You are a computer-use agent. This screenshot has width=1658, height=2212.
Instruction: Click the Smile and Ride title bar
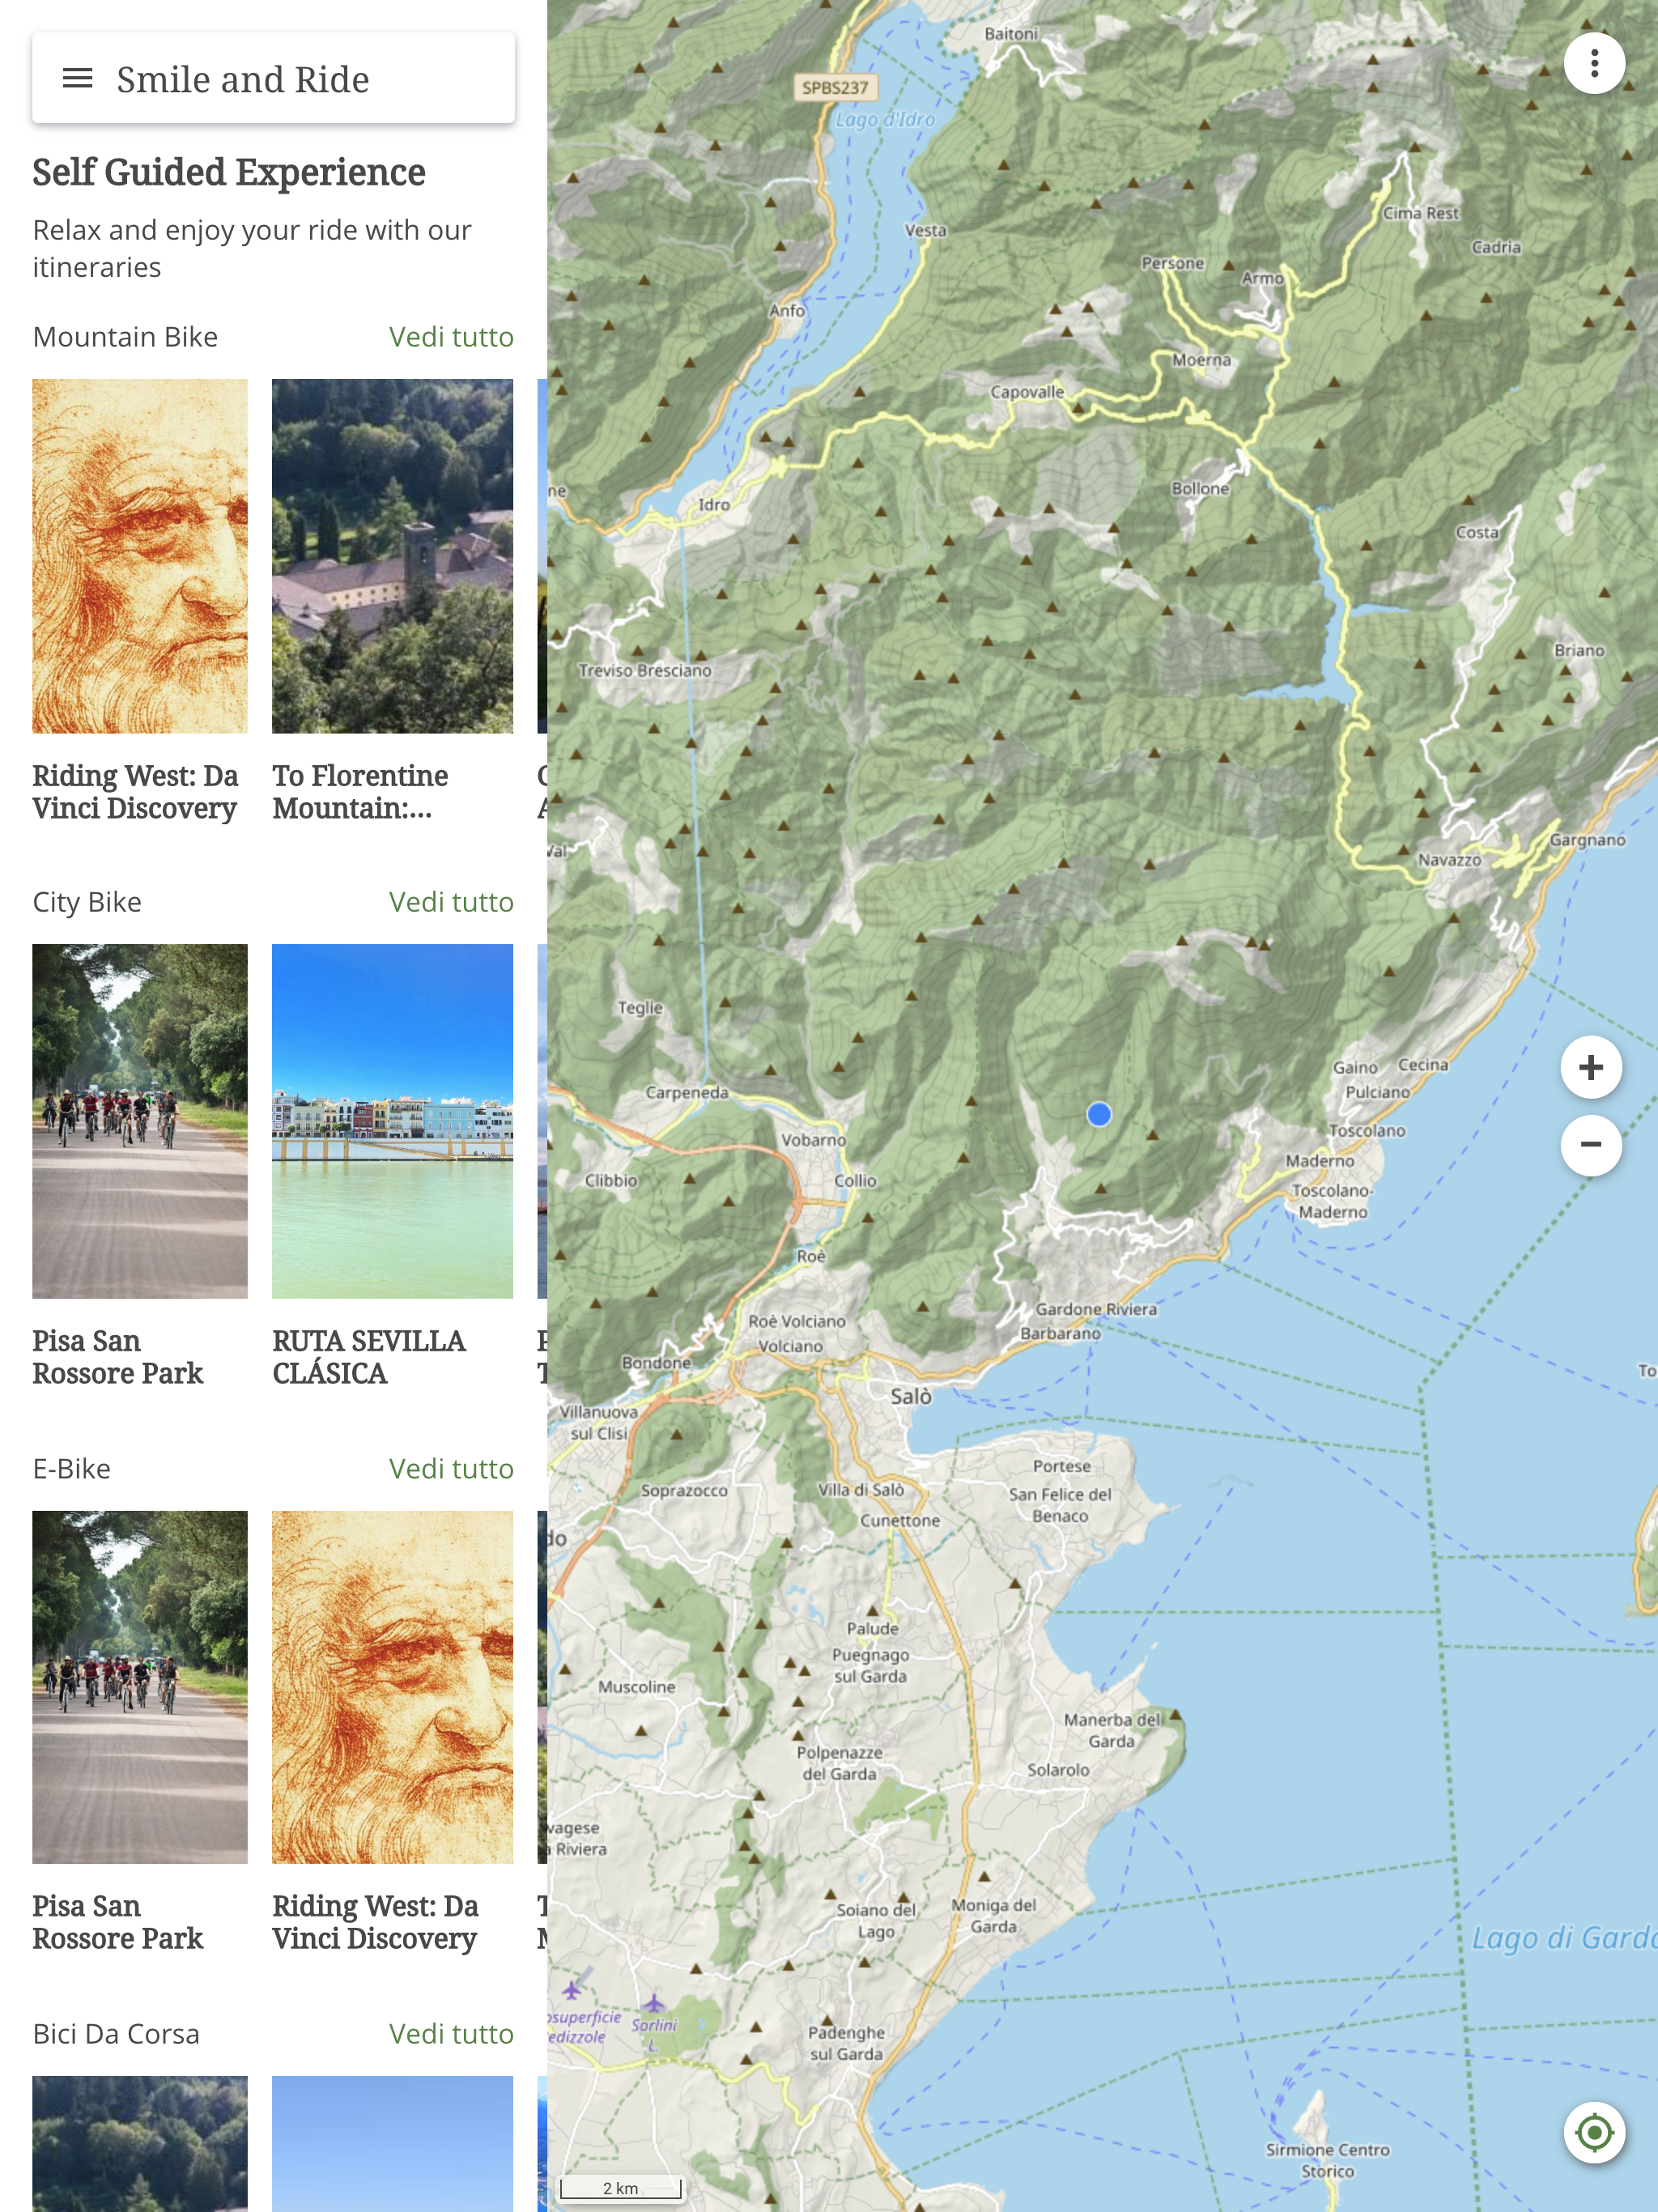[x=273, y=78]
